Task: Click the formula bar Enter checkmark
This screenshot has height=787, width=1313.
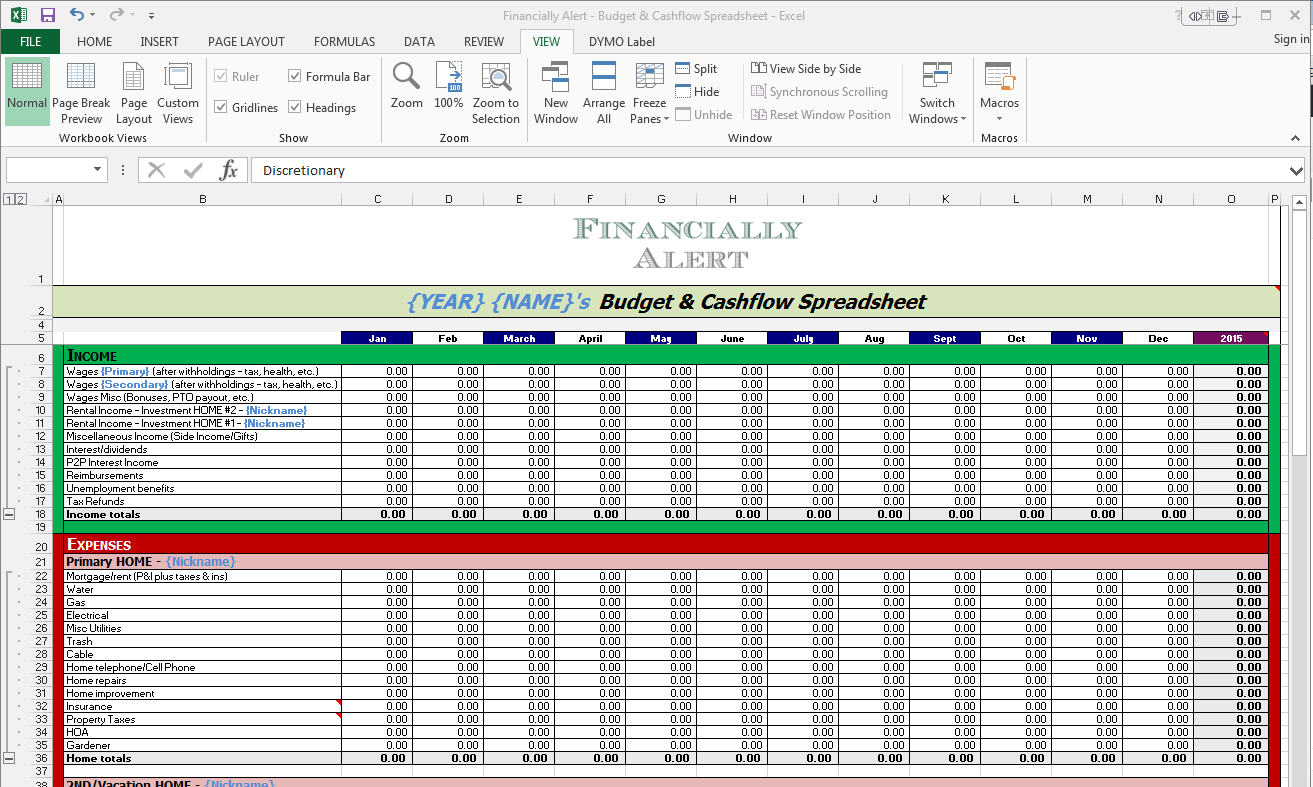Action: pyautogui.click(x=193, y=170)
